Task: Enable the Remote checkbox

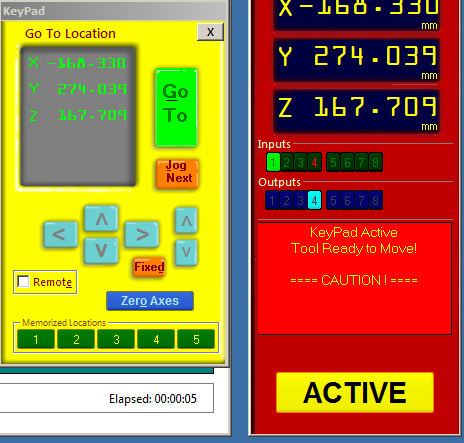Action: pyautogui.click(x=23, y=281)
